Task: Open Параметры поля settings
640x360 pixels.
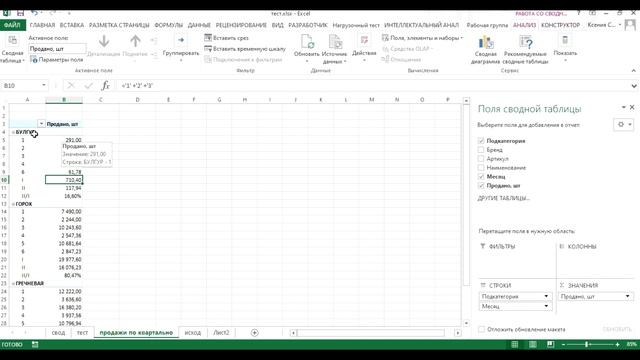Action: (x=56, y=60)
